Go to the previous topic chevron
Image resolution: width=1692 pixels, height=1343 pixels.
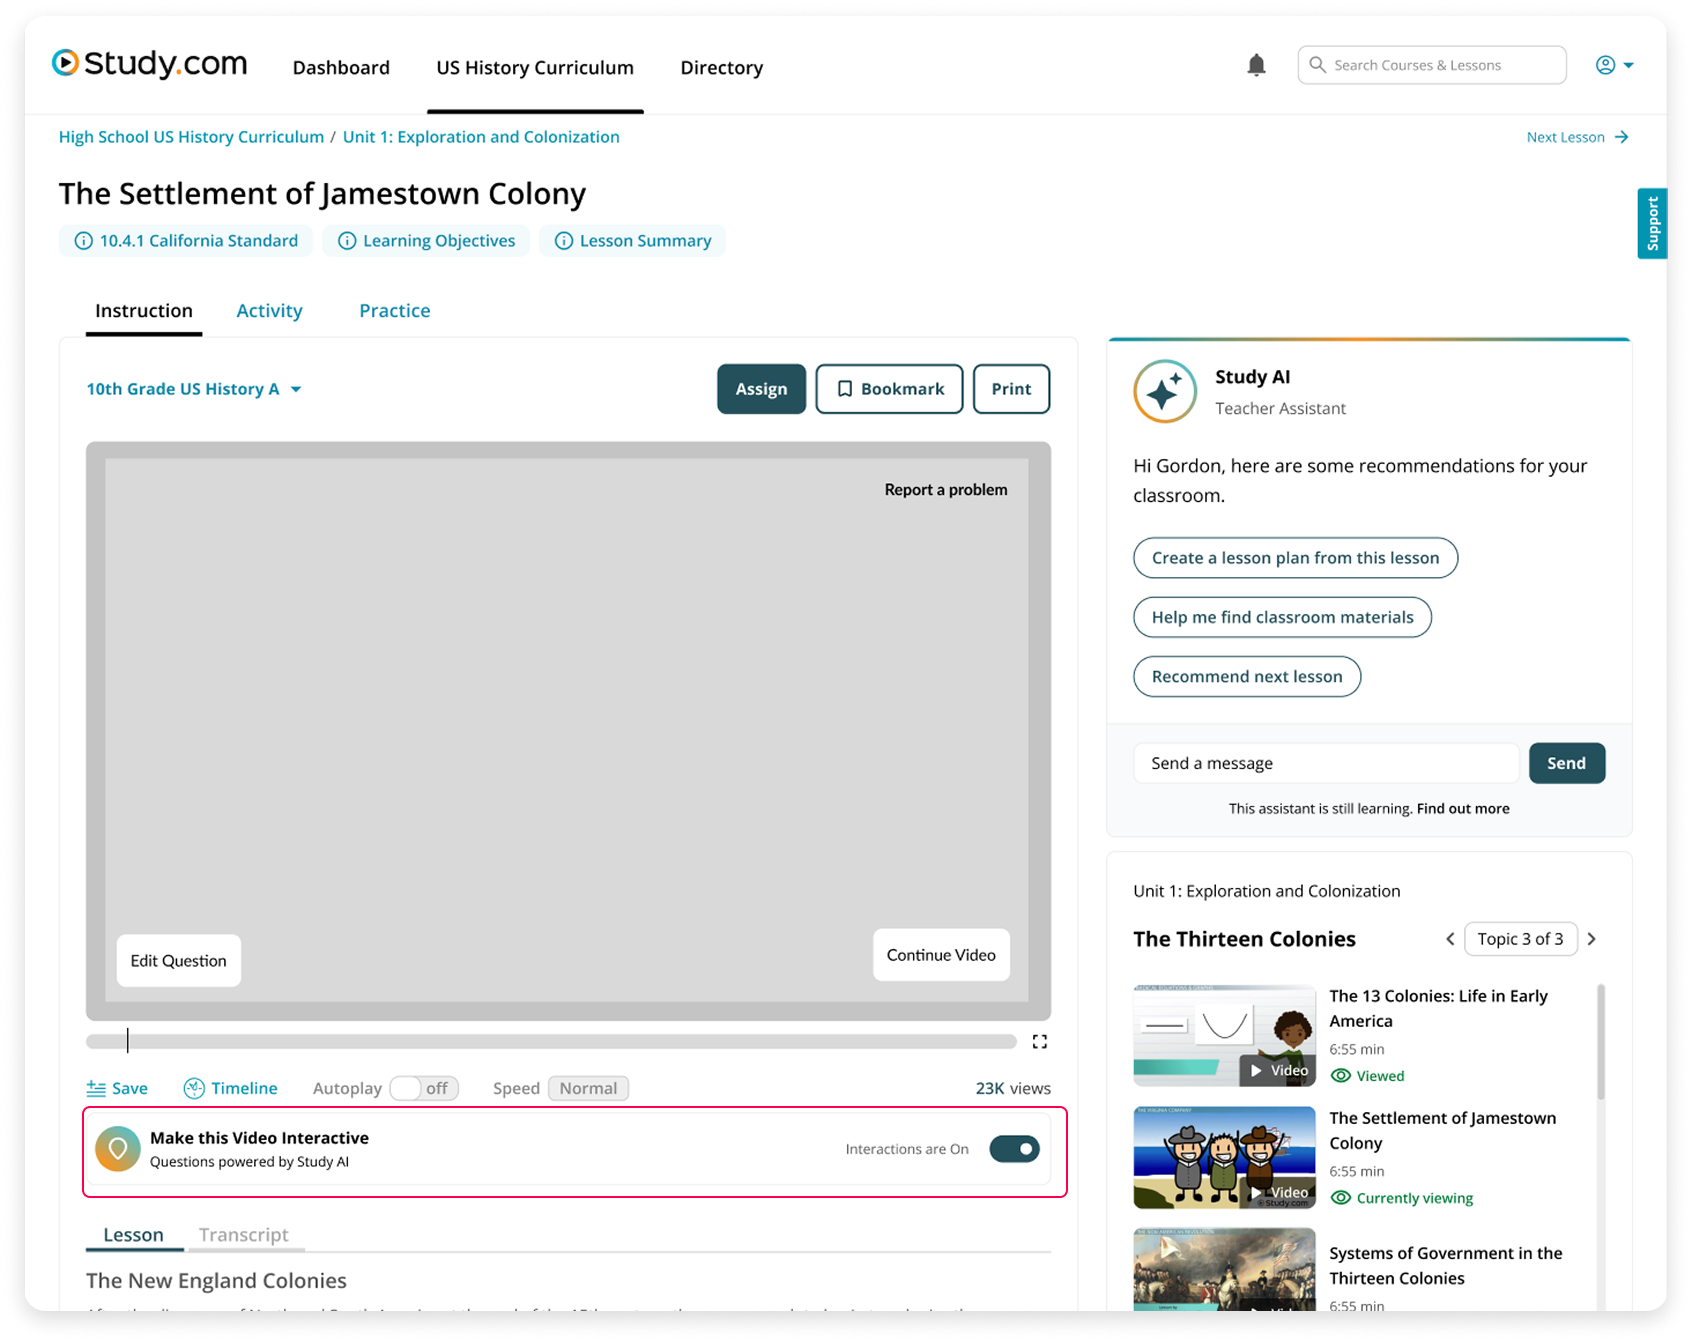1450,939
